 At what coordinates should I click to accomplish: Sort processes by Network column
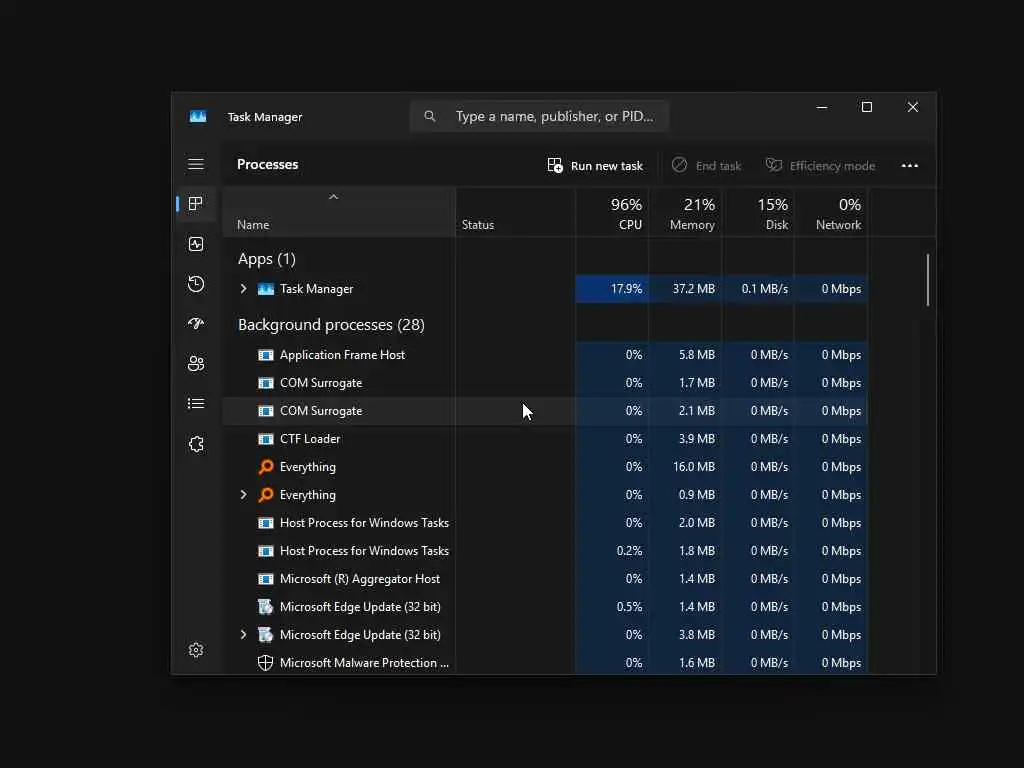pyautogui.click(x=831, y=213)
